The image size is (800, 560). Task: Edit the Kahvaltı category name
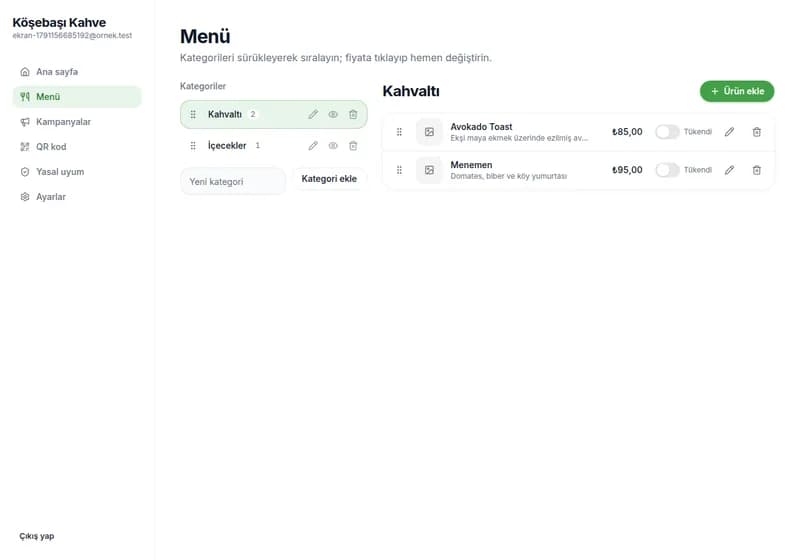point(313,115)
